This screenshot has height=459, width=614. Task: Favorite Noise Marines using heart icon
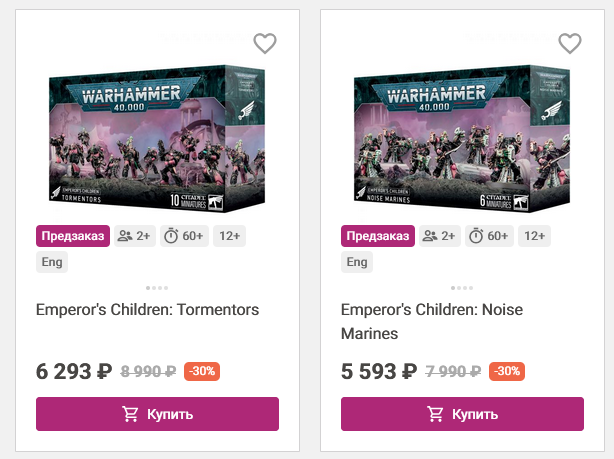pyautogui.click(x=569, y=43)
